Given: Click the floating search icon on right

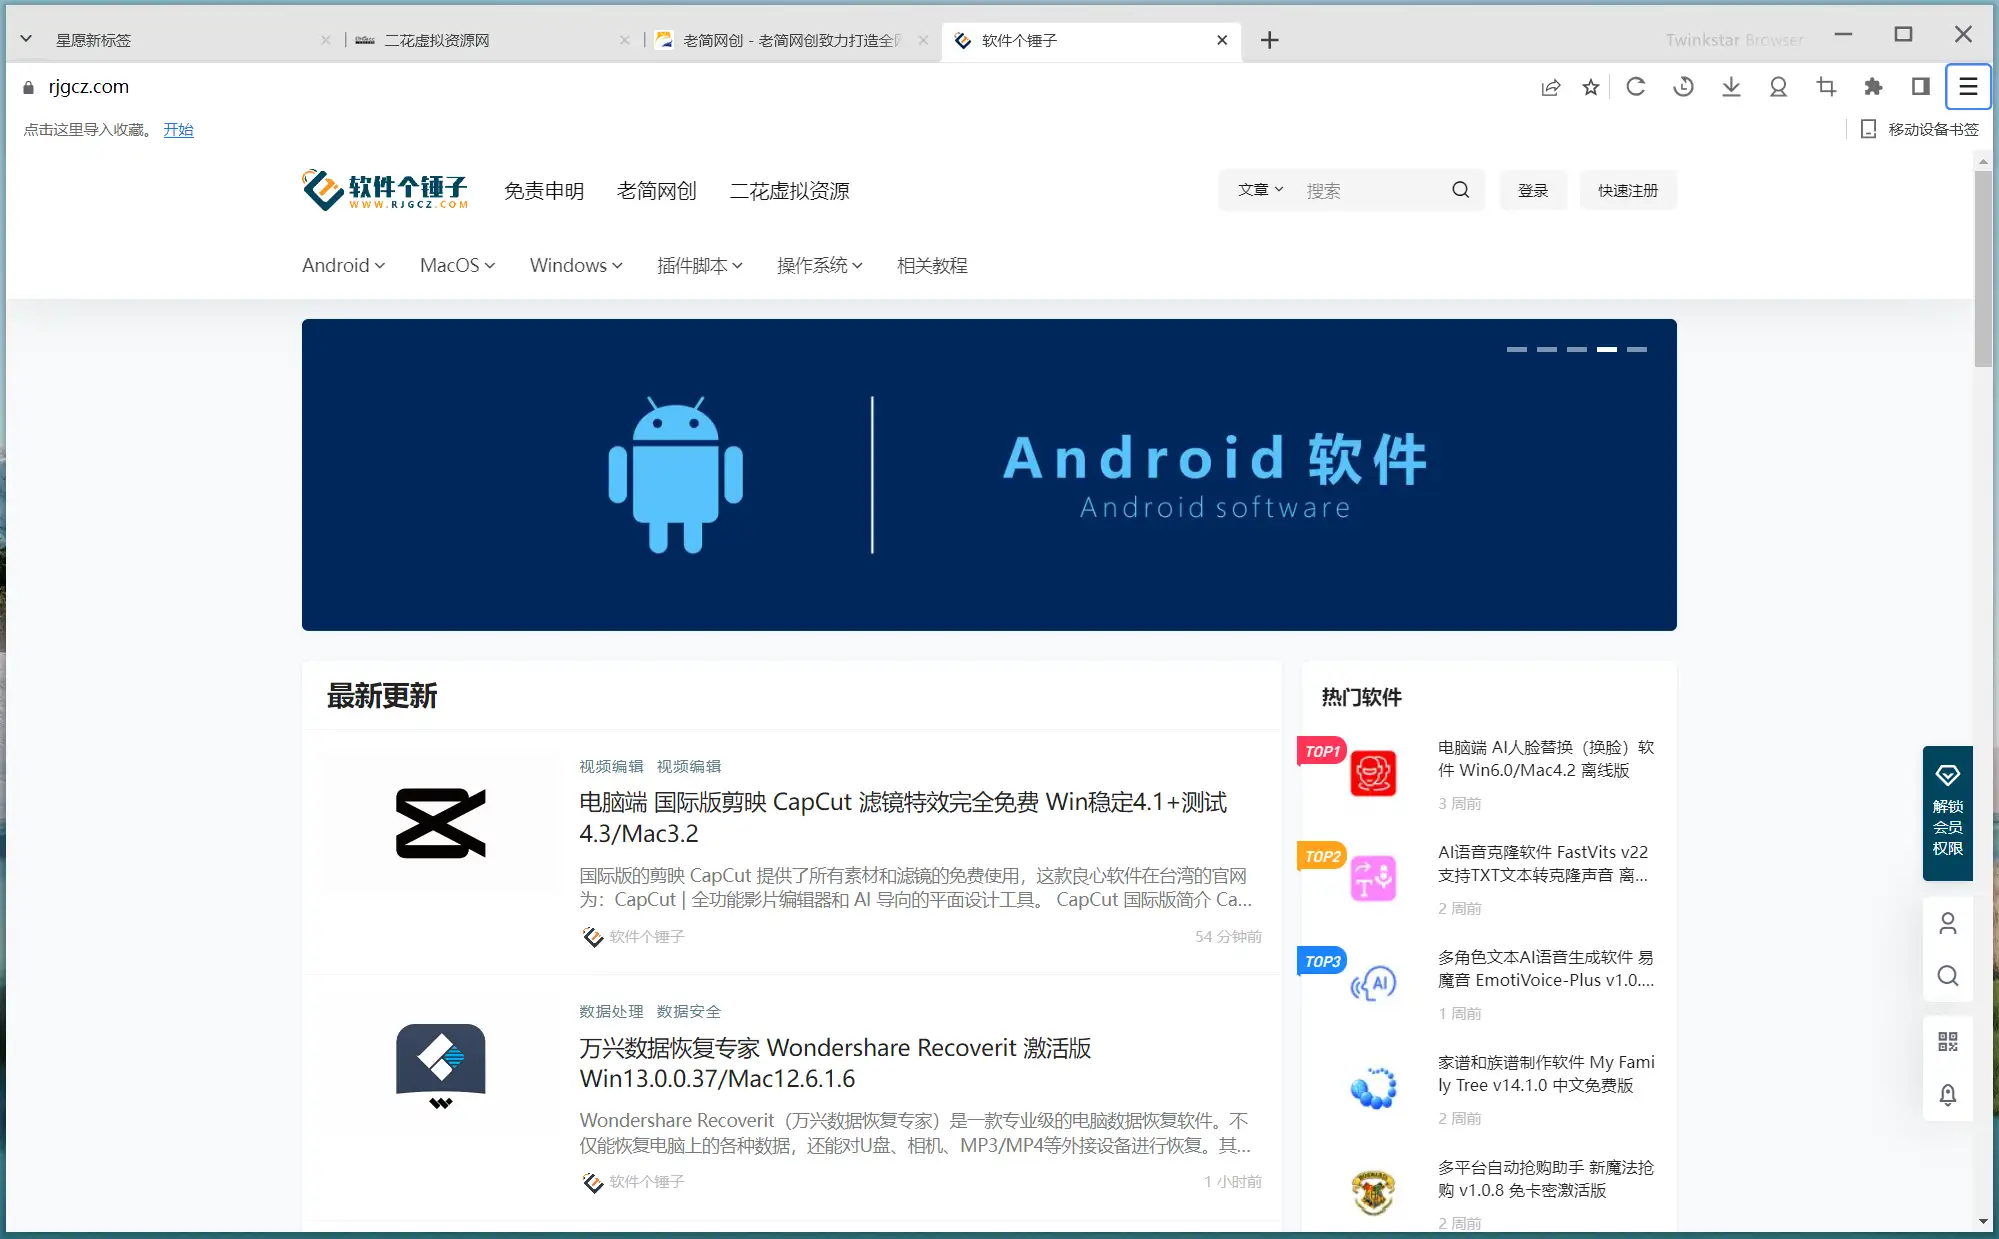Looking at the screenshot, I should click(x=1947, y=976).
